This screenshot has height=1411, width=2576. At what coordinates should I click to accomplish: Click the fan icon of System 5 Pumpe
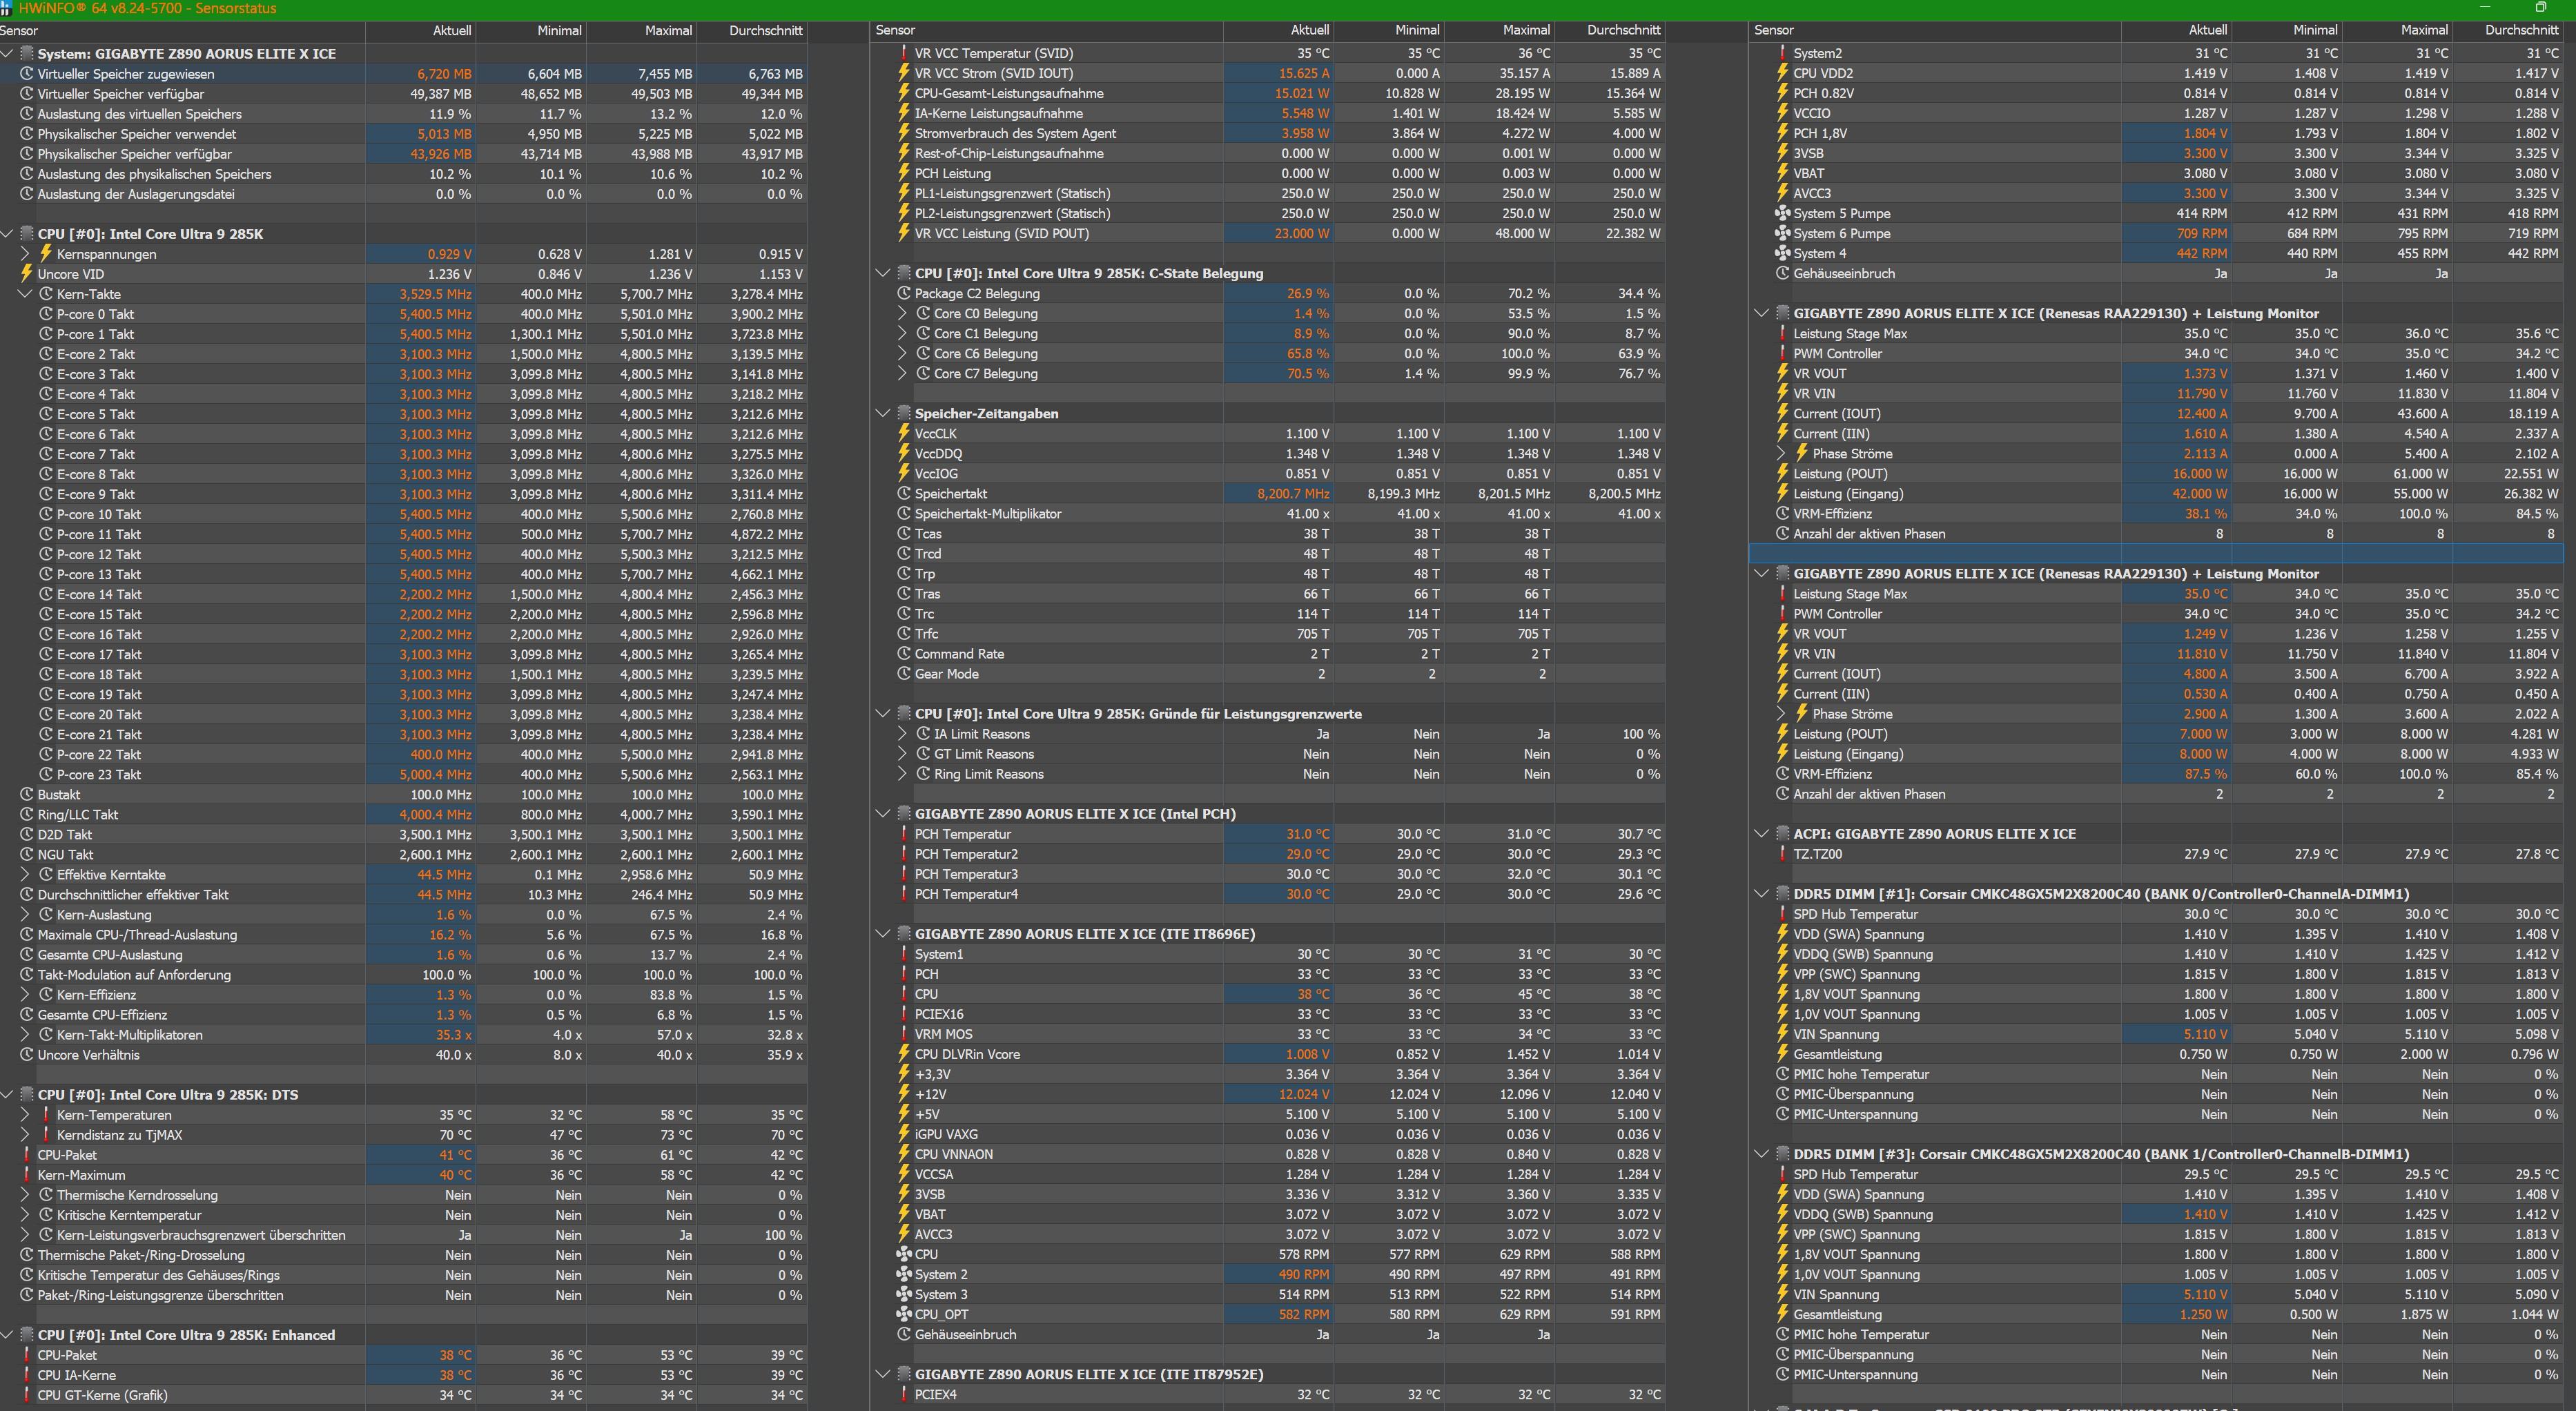1783,213
